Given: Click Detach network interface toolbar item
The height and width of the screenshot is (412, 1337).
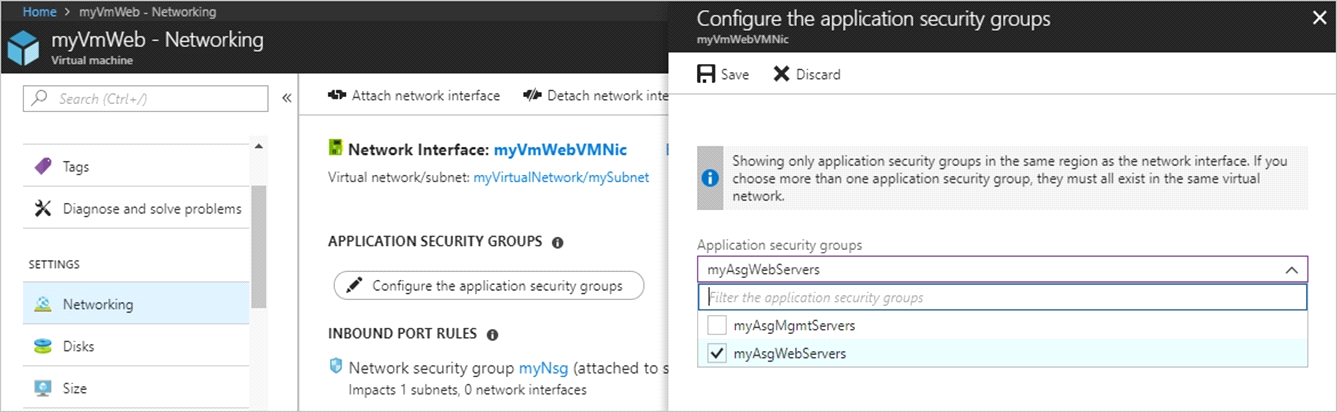Looking at the screenshot, I should [x=594, y=96].
